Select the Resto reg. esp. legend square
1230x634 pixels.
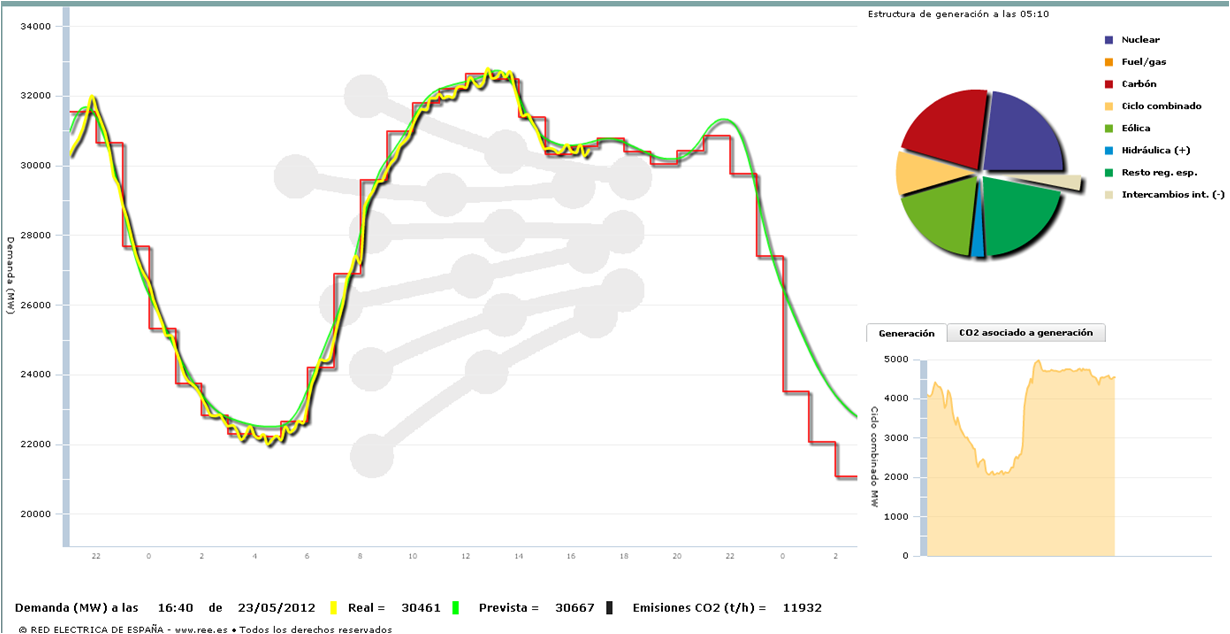tap(1109, 172)
